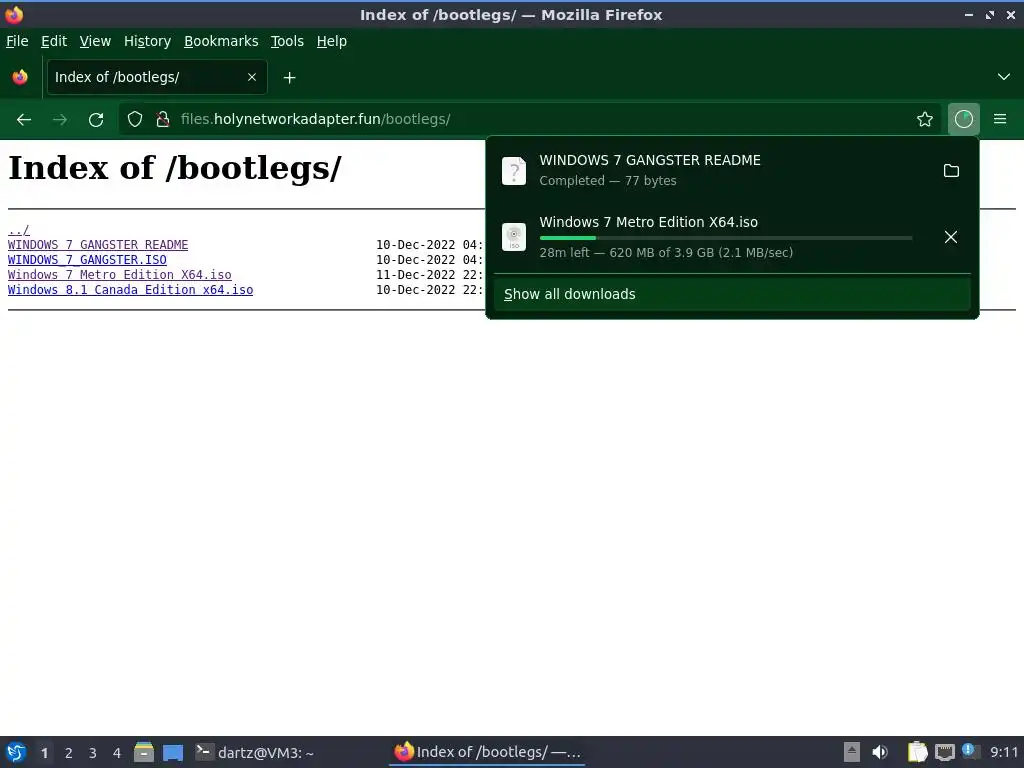The height and width of the screenshot is (768, 1024).
Task: Open update notifier tray icon
Action: click(970, 751)
